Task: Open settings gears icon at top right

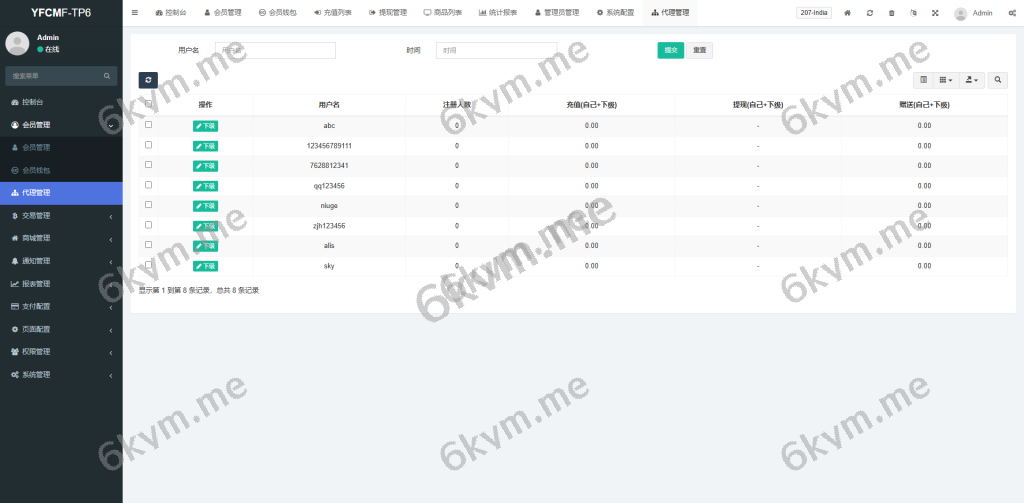Action: (1012, 13)
